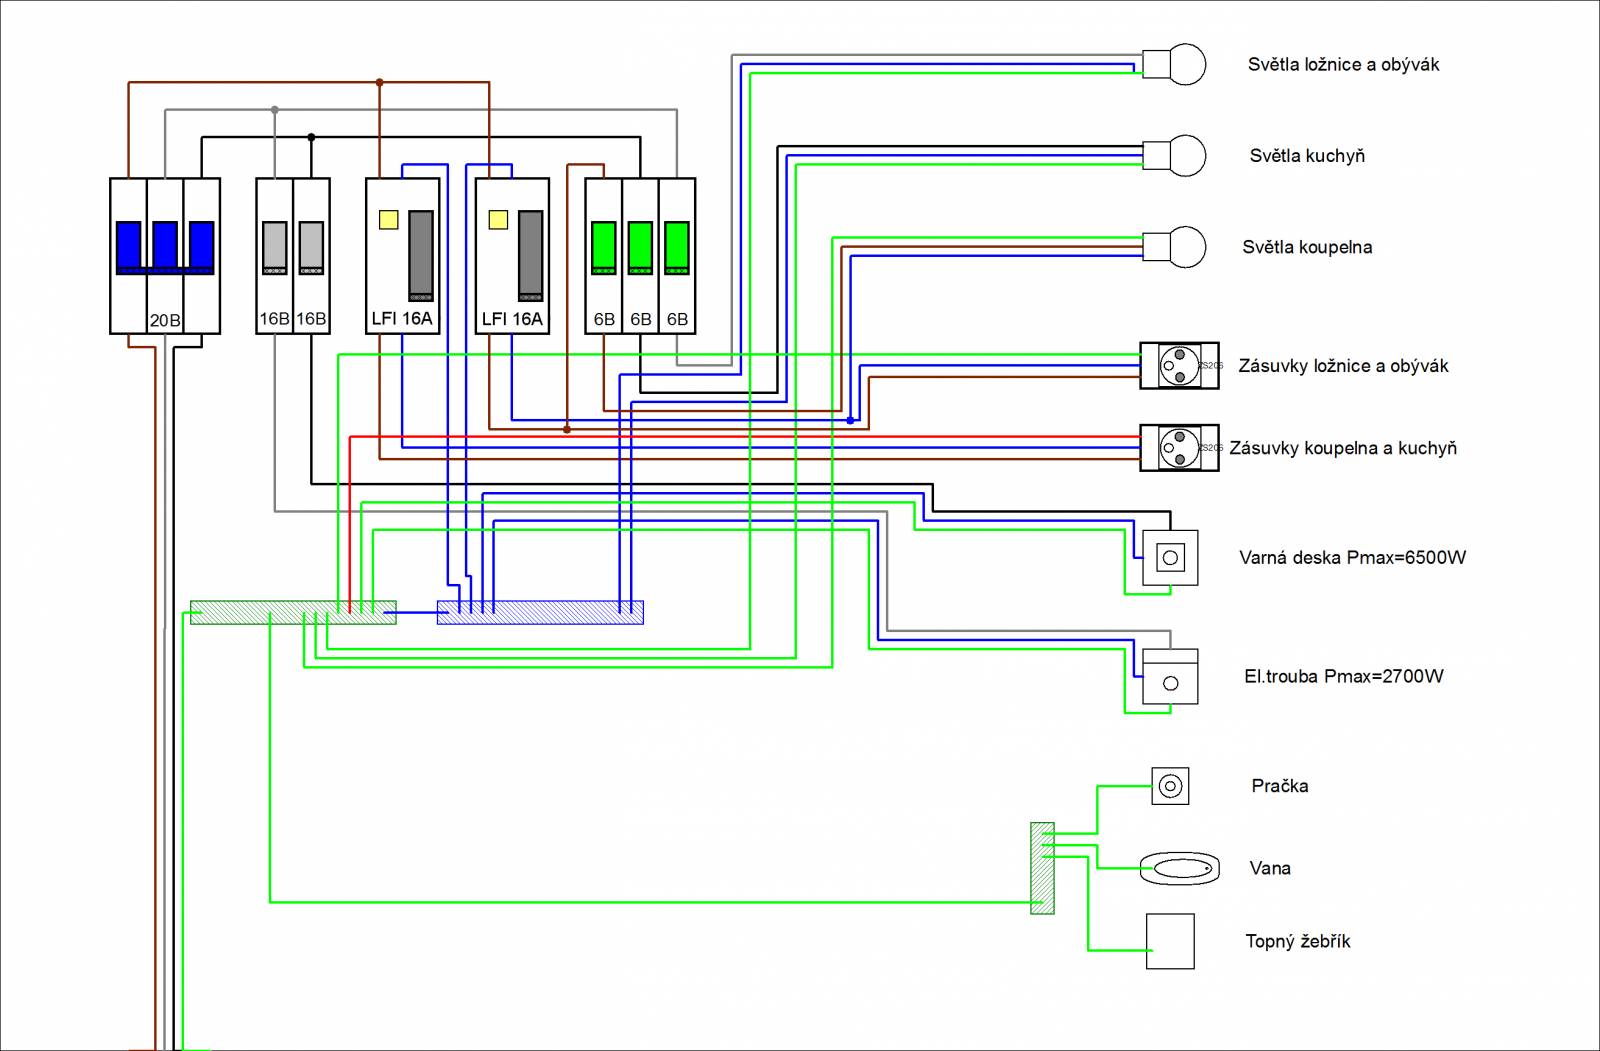Image resolution: width=1600 pixels, height=1051 pixels.
Task: Click the label El.trouba Pmax=2700W
Action: pos(1343,677)
